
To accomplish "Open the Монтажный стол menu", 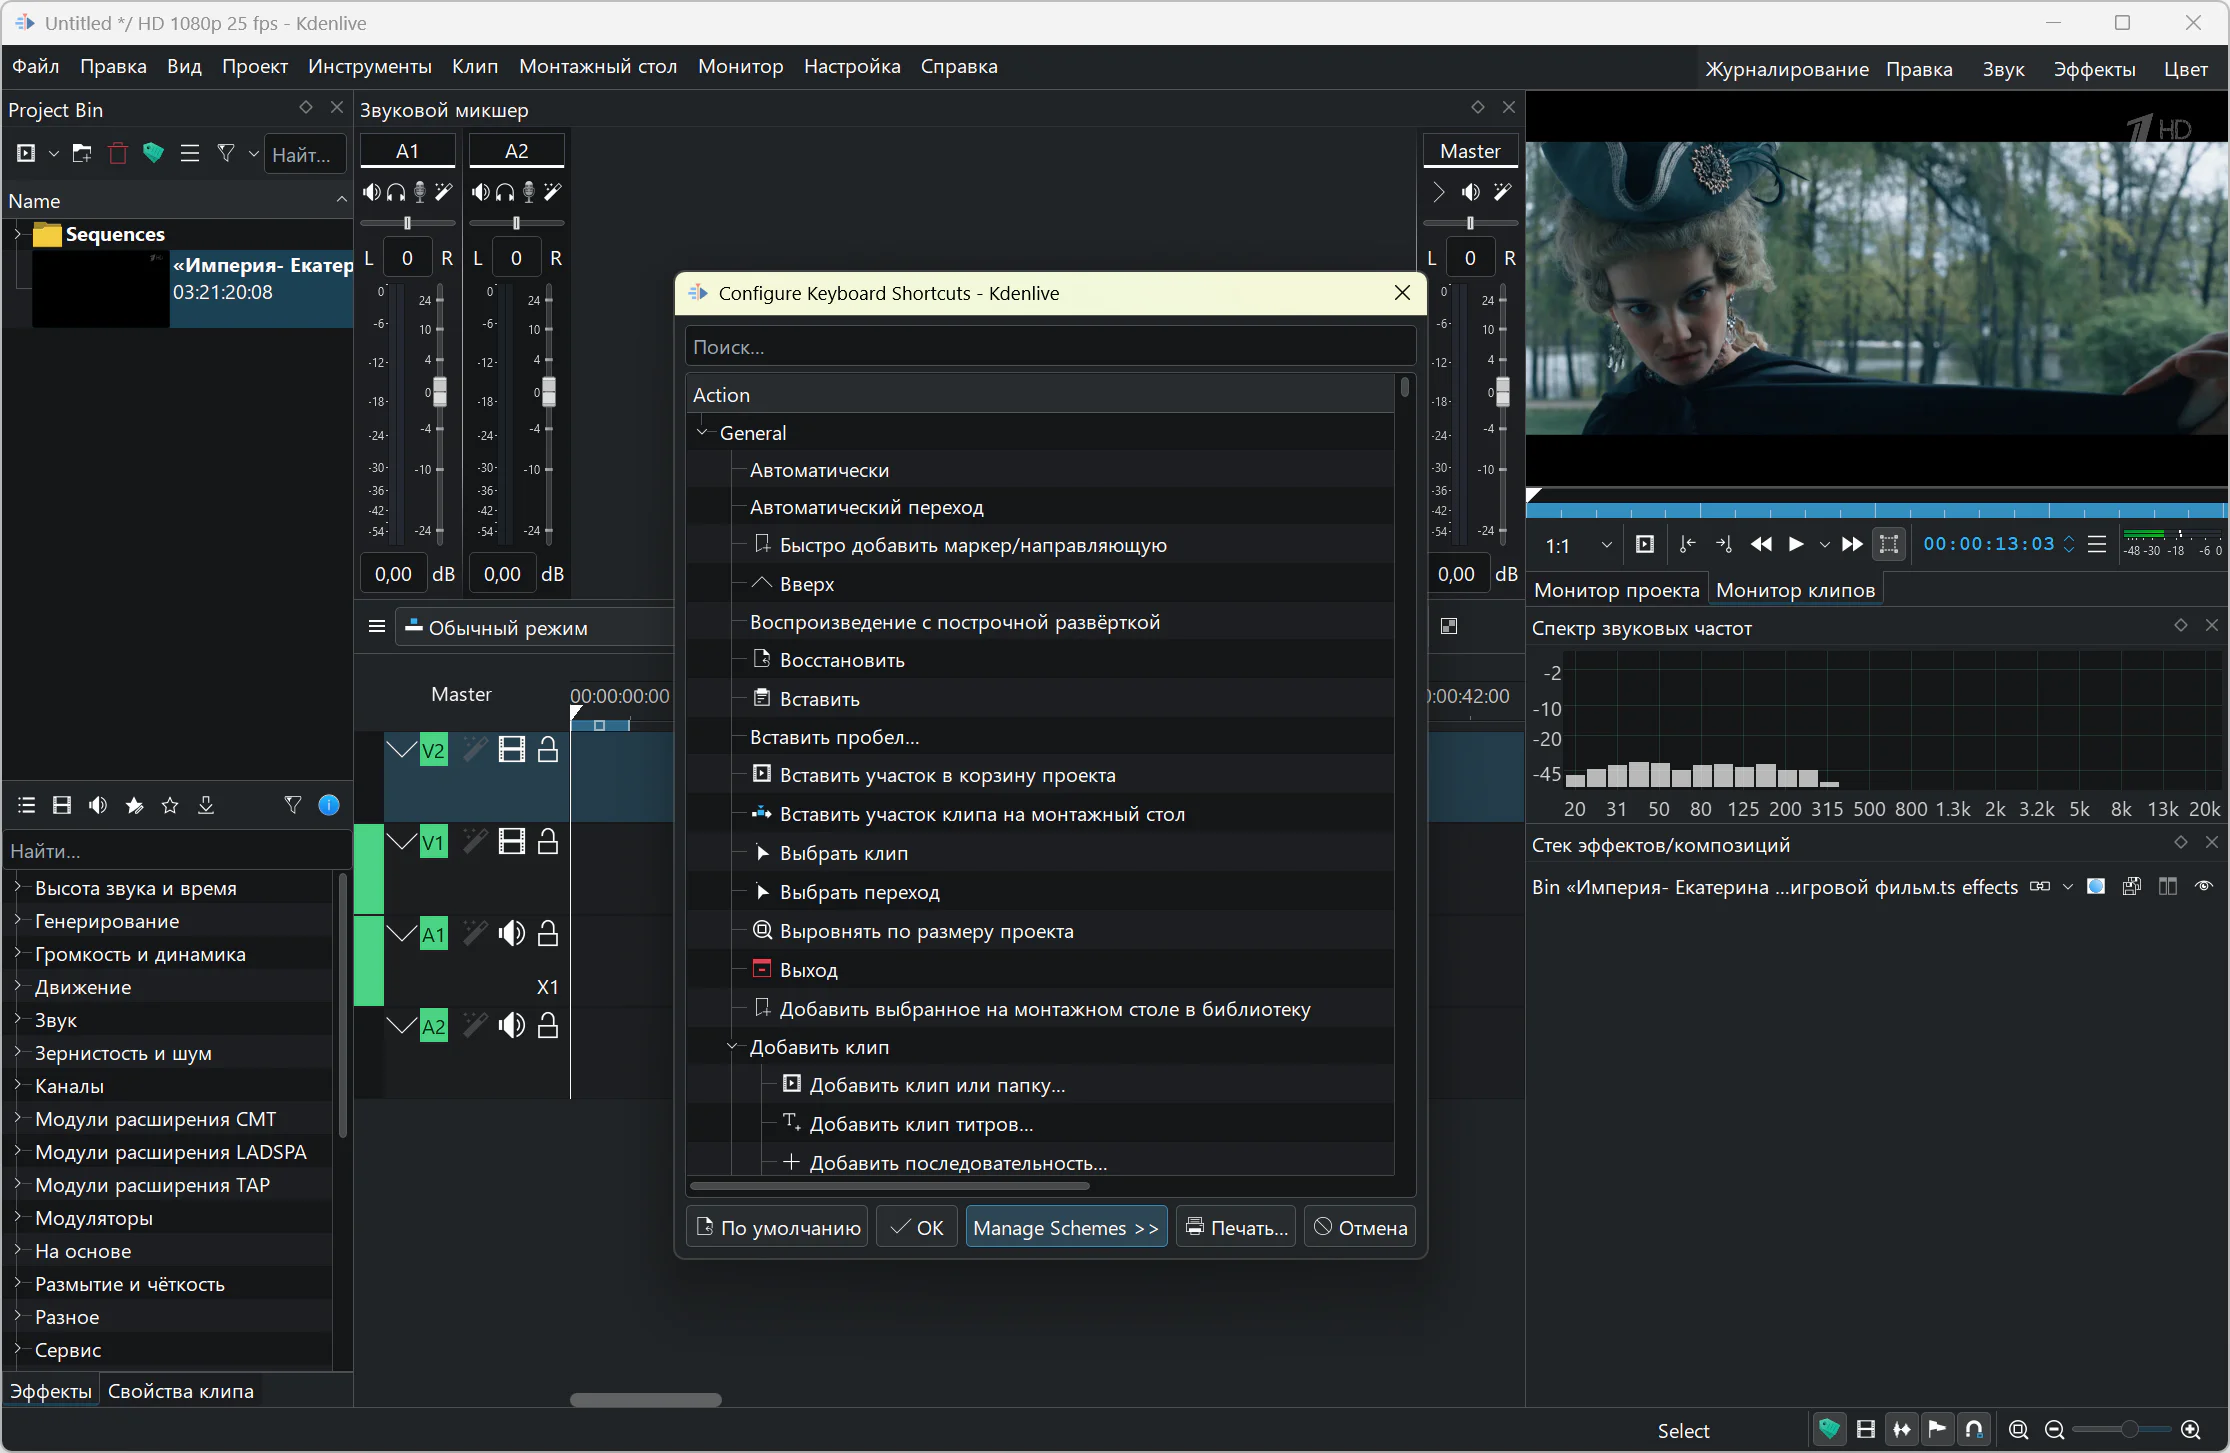I will (597, 67).
